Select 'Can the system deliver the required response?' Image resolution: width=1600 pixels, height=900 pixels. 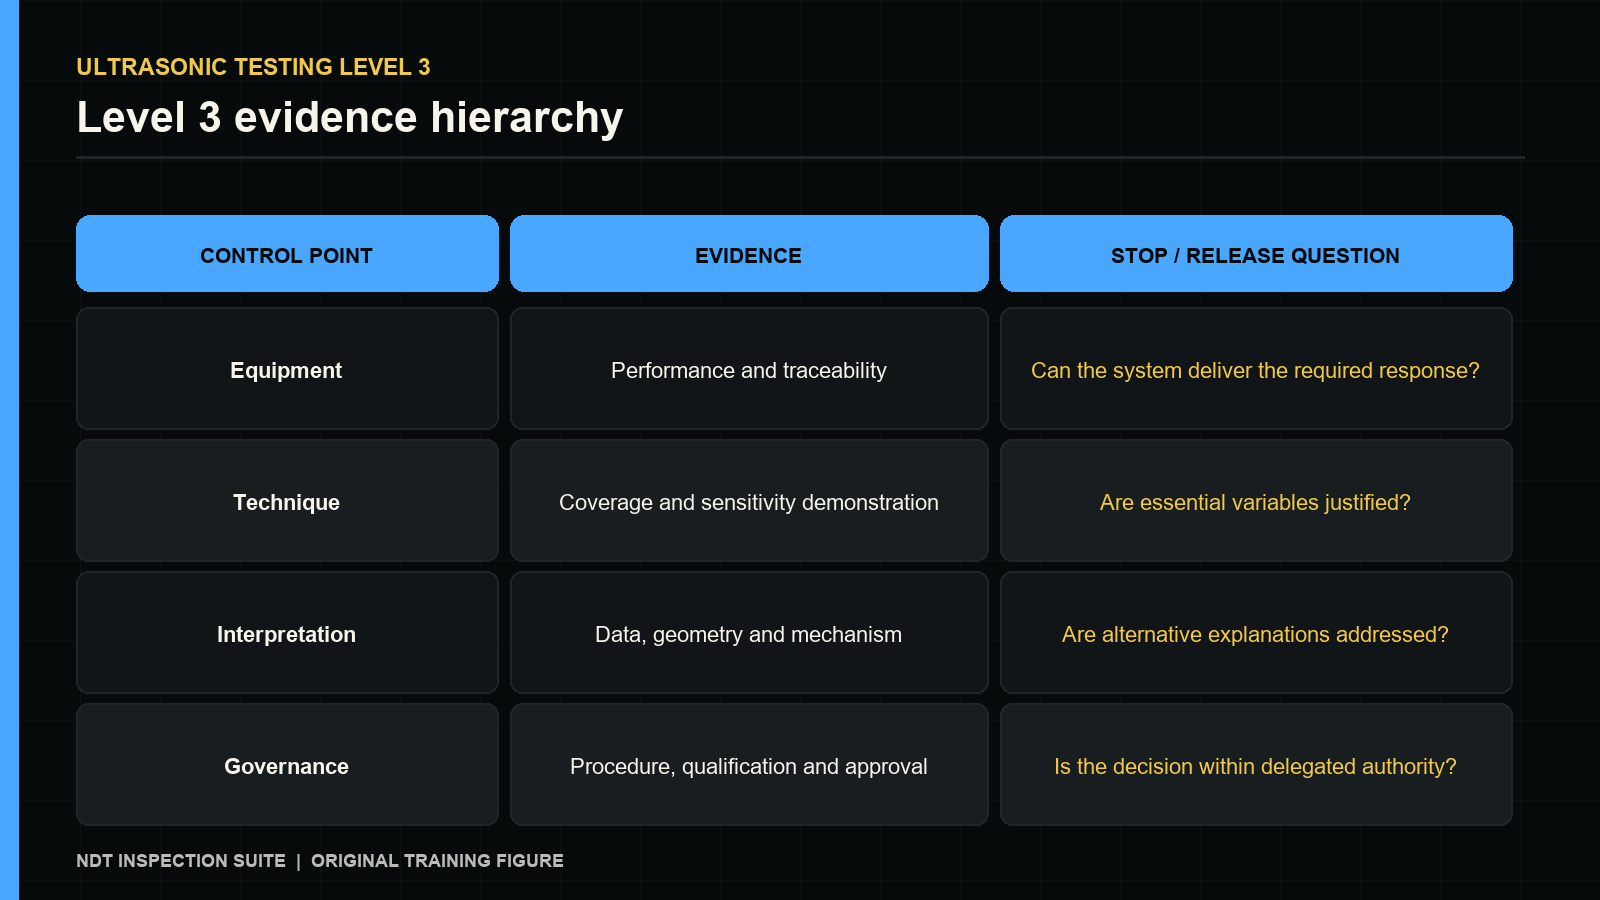1256,369
